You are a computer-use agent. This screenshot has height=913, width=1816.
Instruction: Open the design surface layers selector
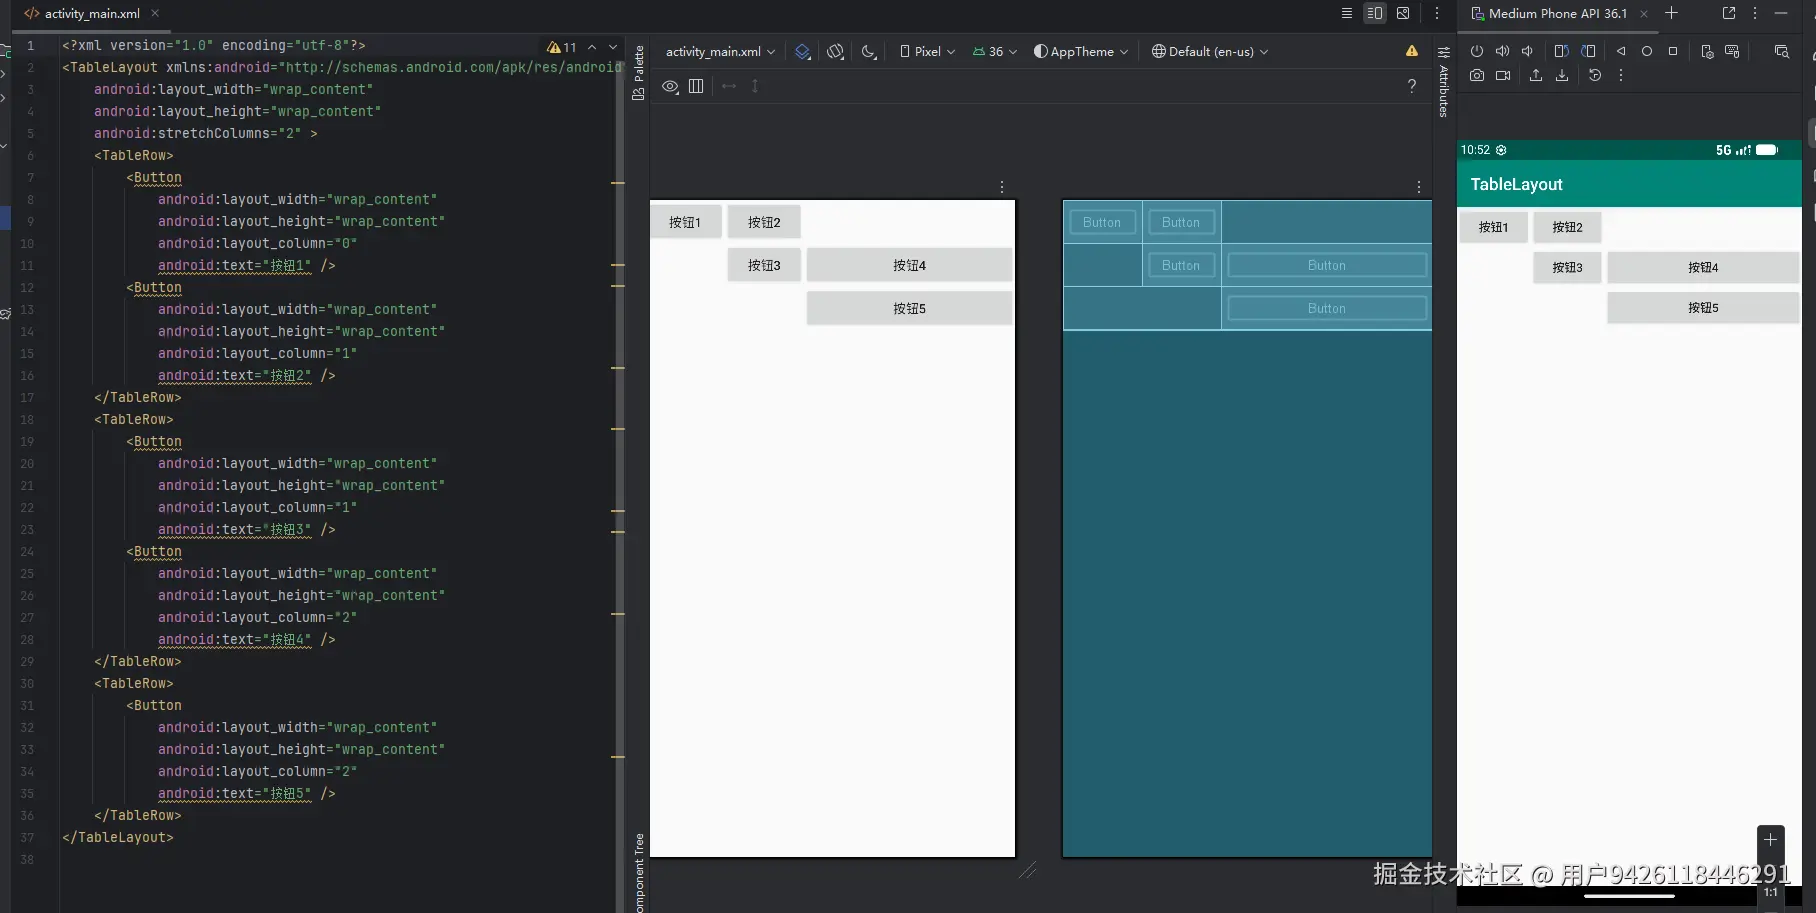(802, 52)
